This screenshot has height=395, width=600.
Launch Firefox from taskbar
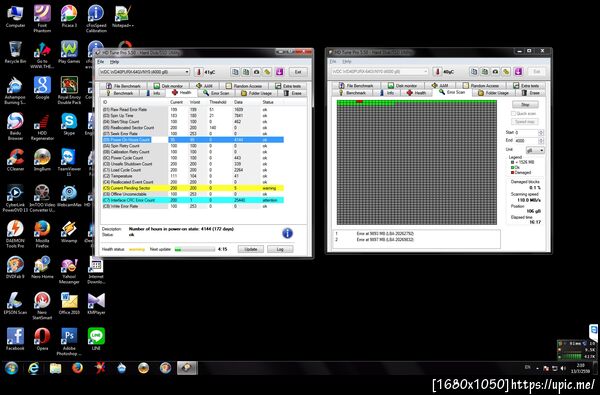coord(78,368)
